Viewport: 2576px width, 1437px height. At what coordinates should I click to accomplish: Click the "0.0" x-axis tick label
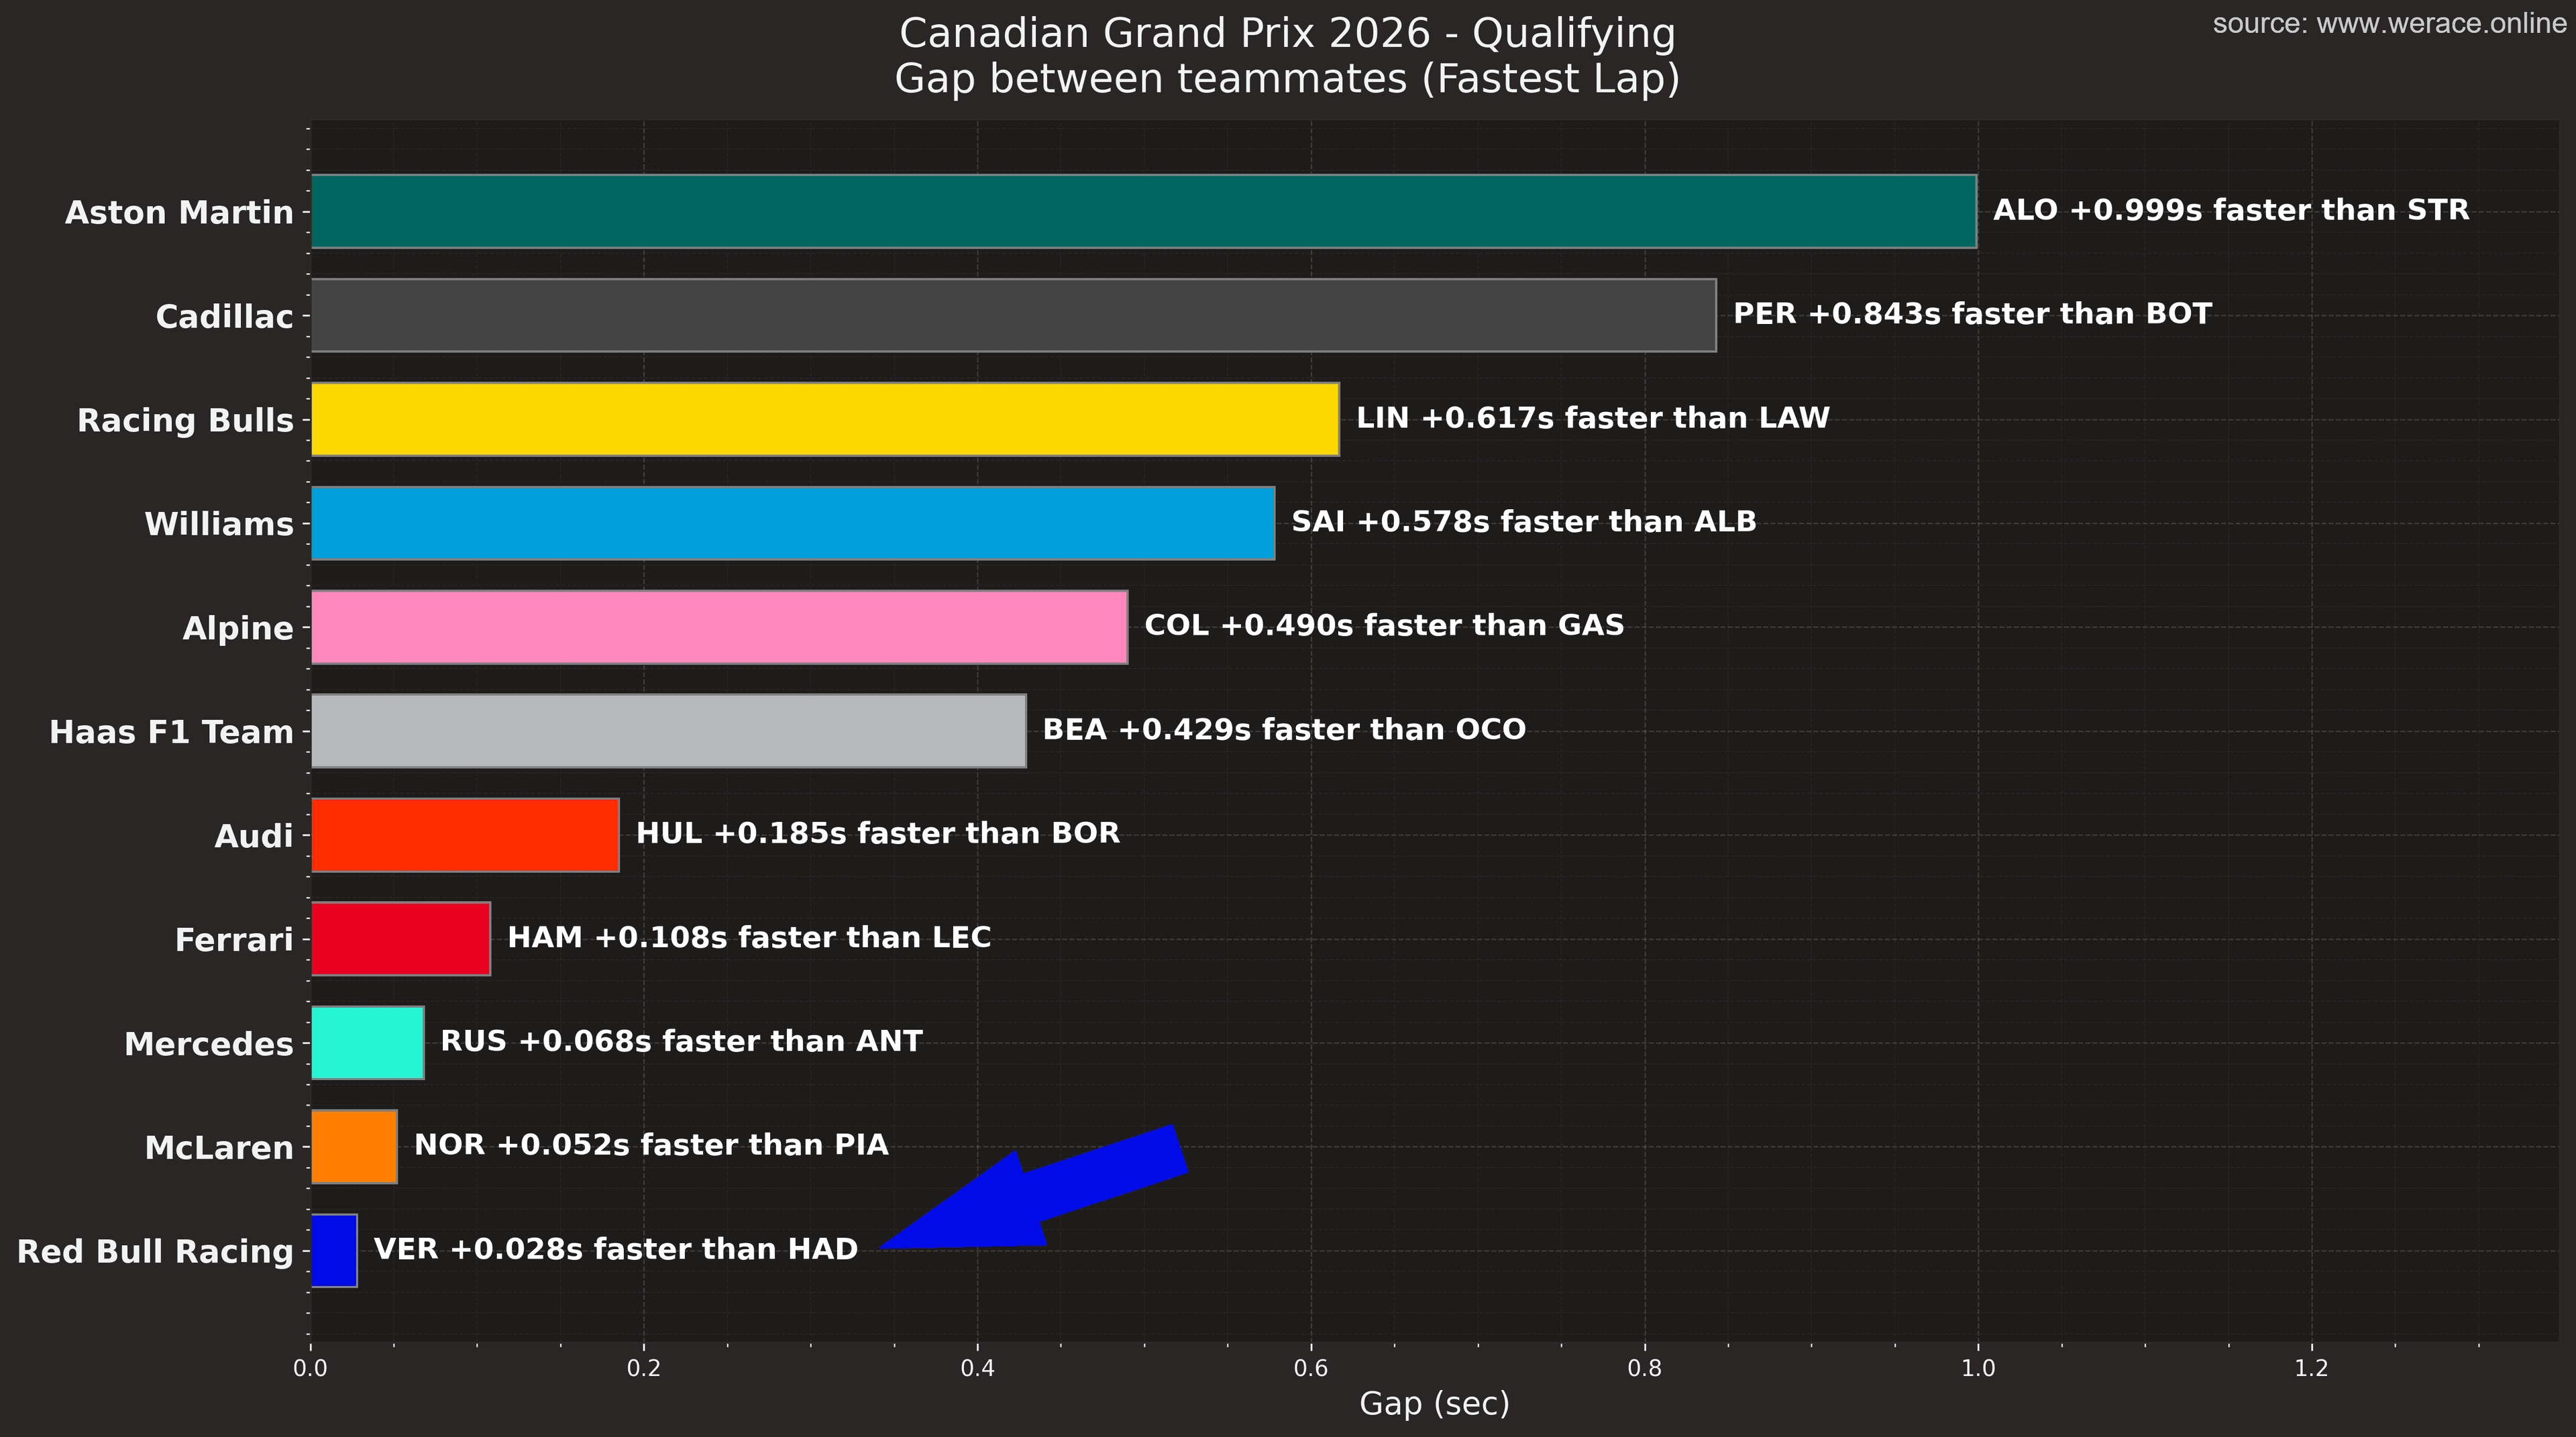pos(311,1368)
